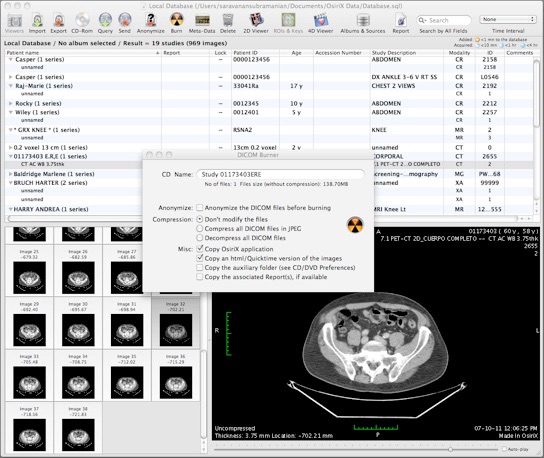The height and width of the screenshot is (458, 544).
Task: Sort by Modality column header
Action: pyautogui.click(x=459, y=53)
